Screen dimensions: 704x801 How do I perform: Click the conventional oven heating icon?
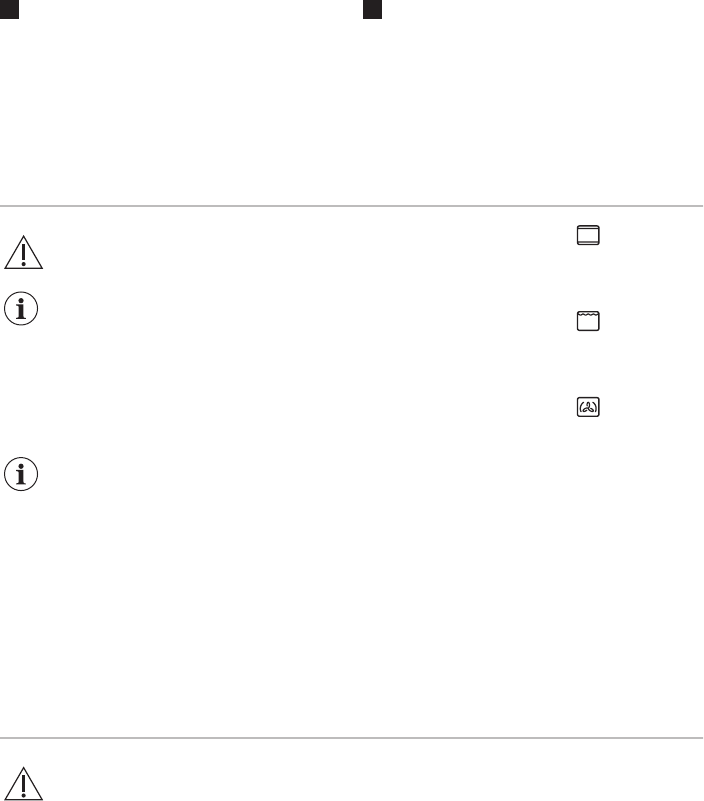click(x=588, y=235)
